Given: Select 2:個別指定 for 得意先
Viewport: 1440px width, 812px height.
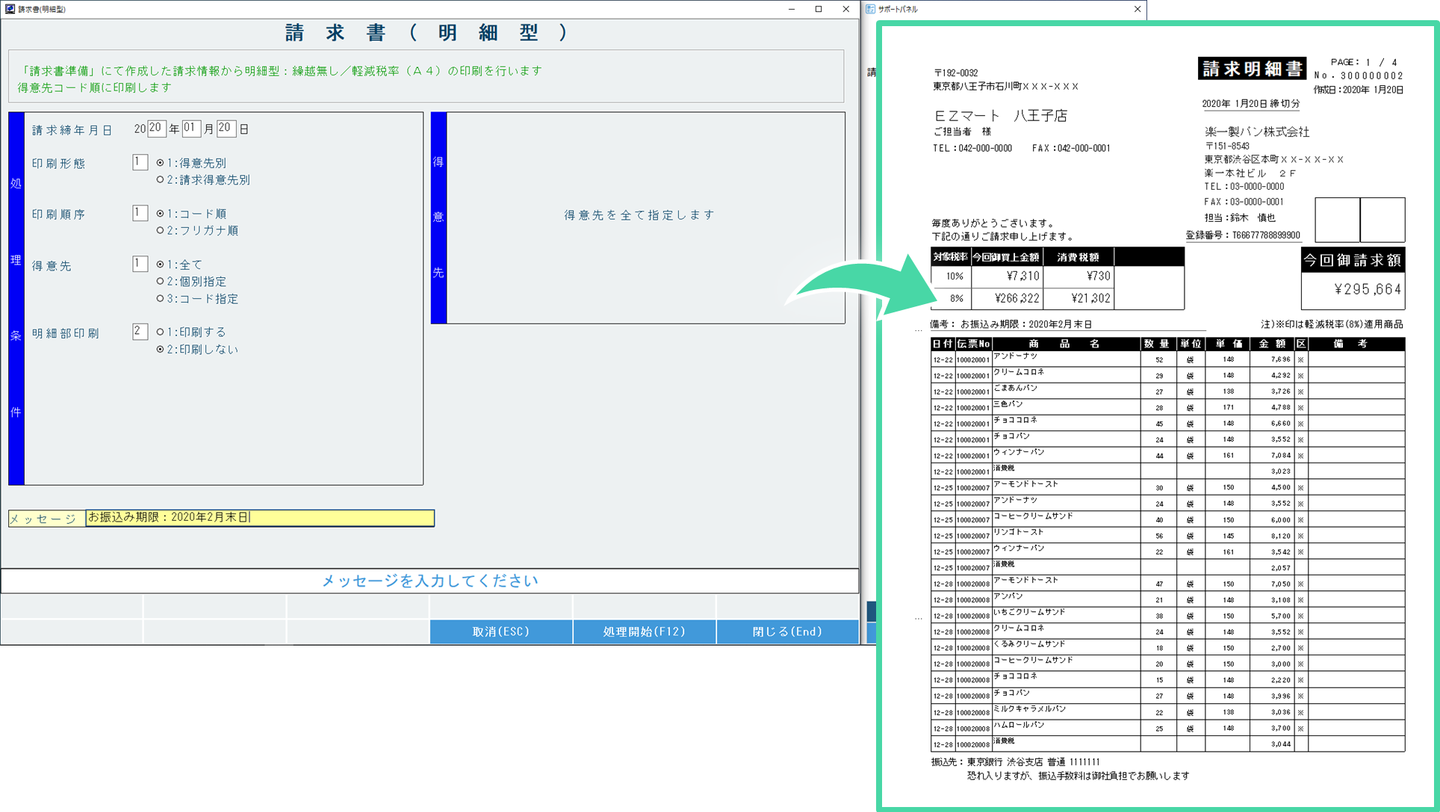Looking at the screenshot, I should click(161, 282).
